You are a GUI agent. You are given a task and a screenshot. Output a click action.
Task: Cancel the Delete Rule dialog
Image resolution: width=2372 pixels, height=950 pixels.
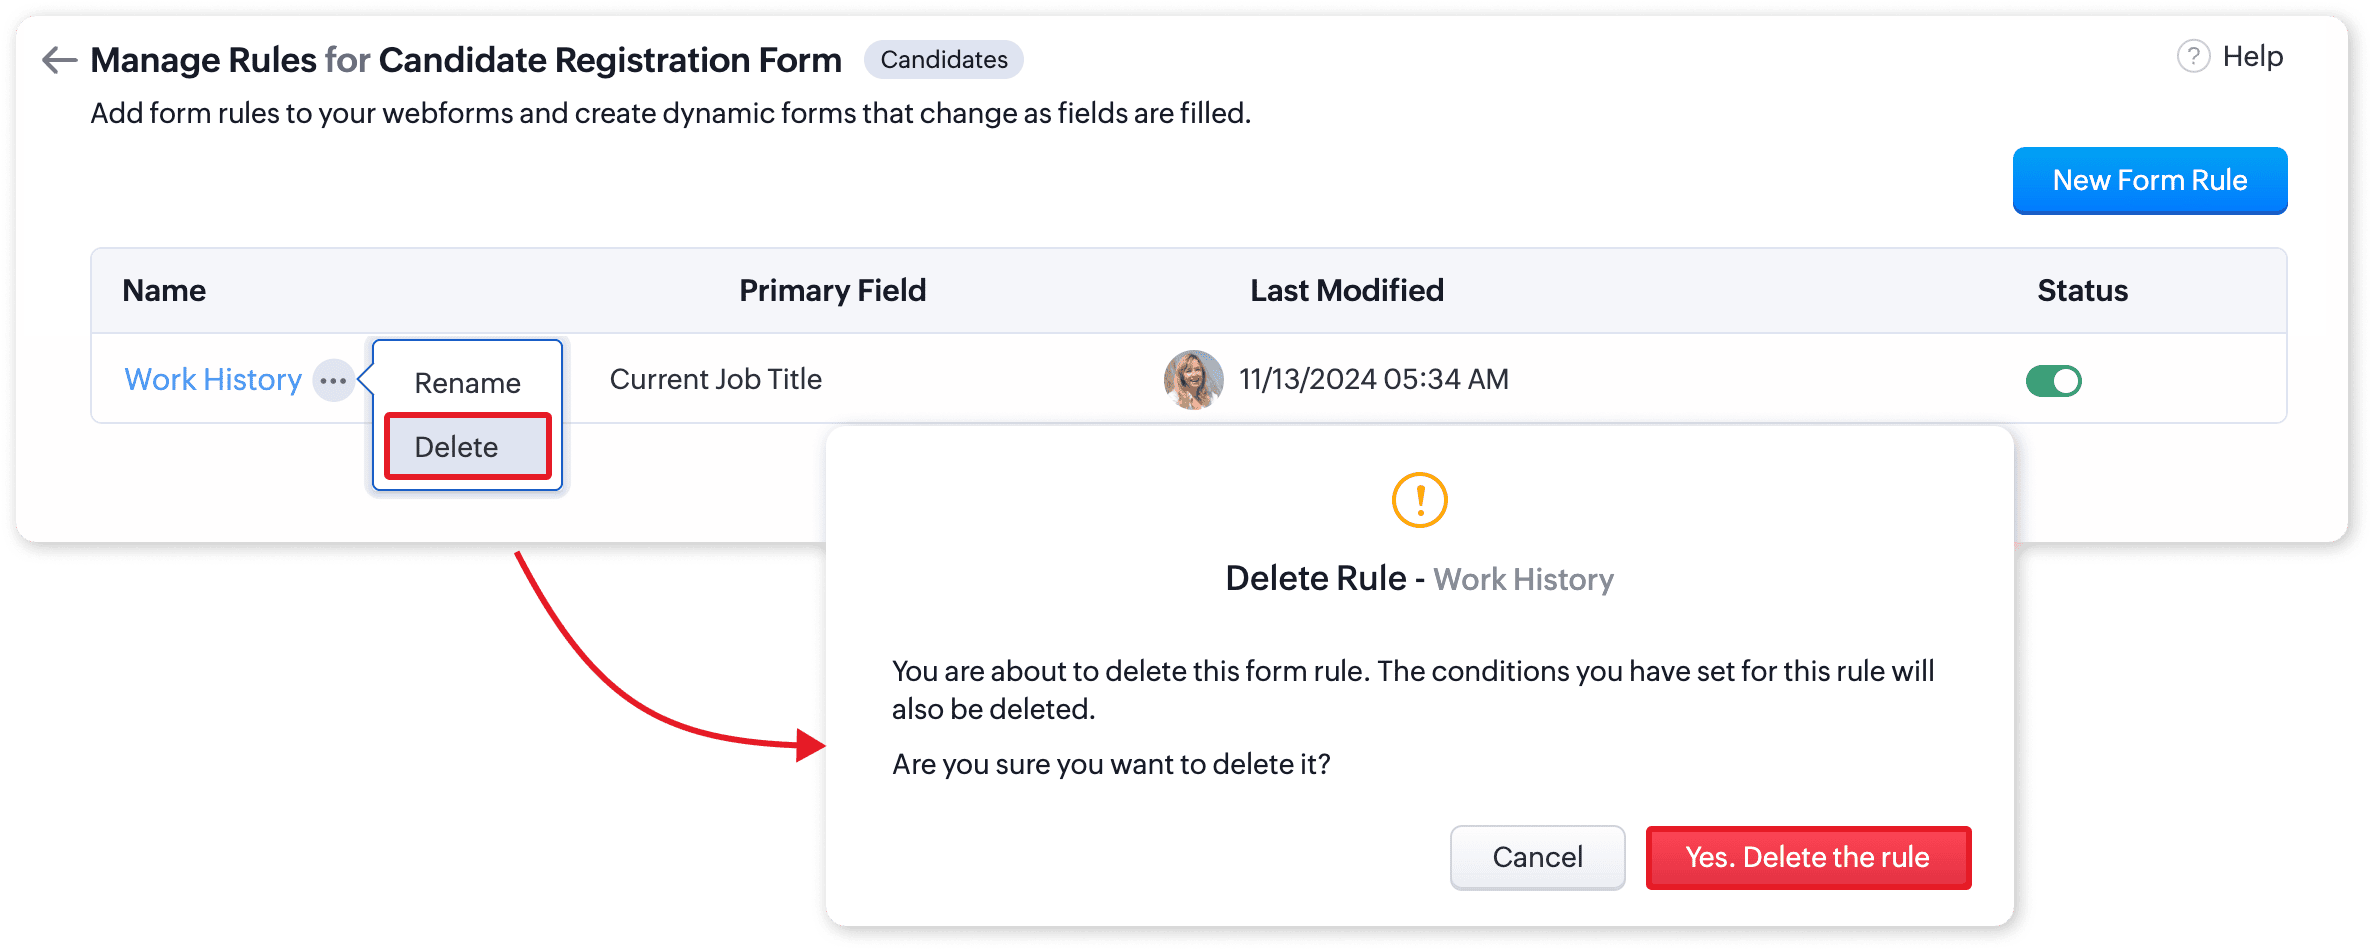pos(1537,857)
